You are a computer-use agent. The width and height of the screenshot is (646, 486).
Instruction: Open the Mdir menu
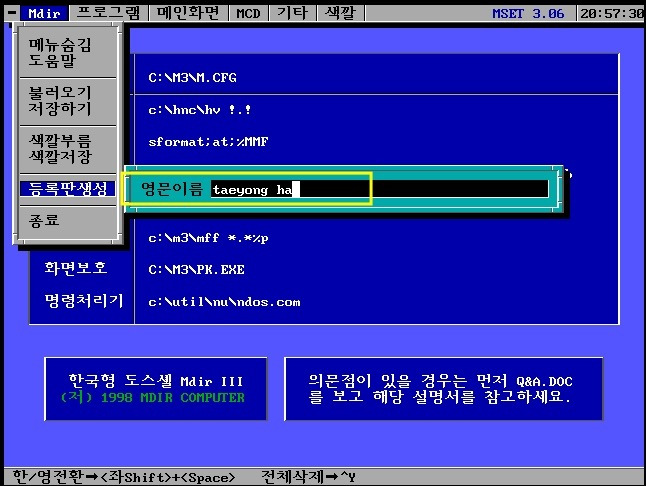click(x=44, y=13)
